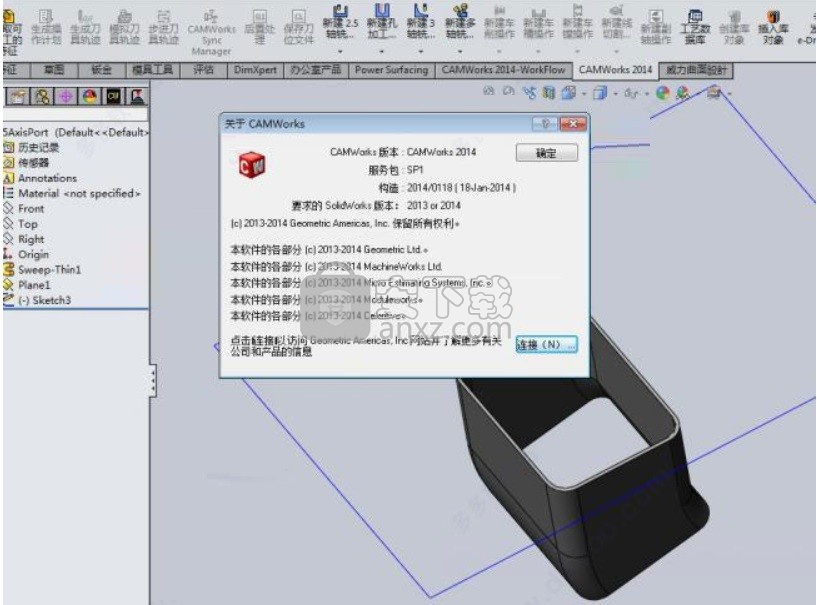Click the 连接 (N) button in dialog

pos(547,344)
